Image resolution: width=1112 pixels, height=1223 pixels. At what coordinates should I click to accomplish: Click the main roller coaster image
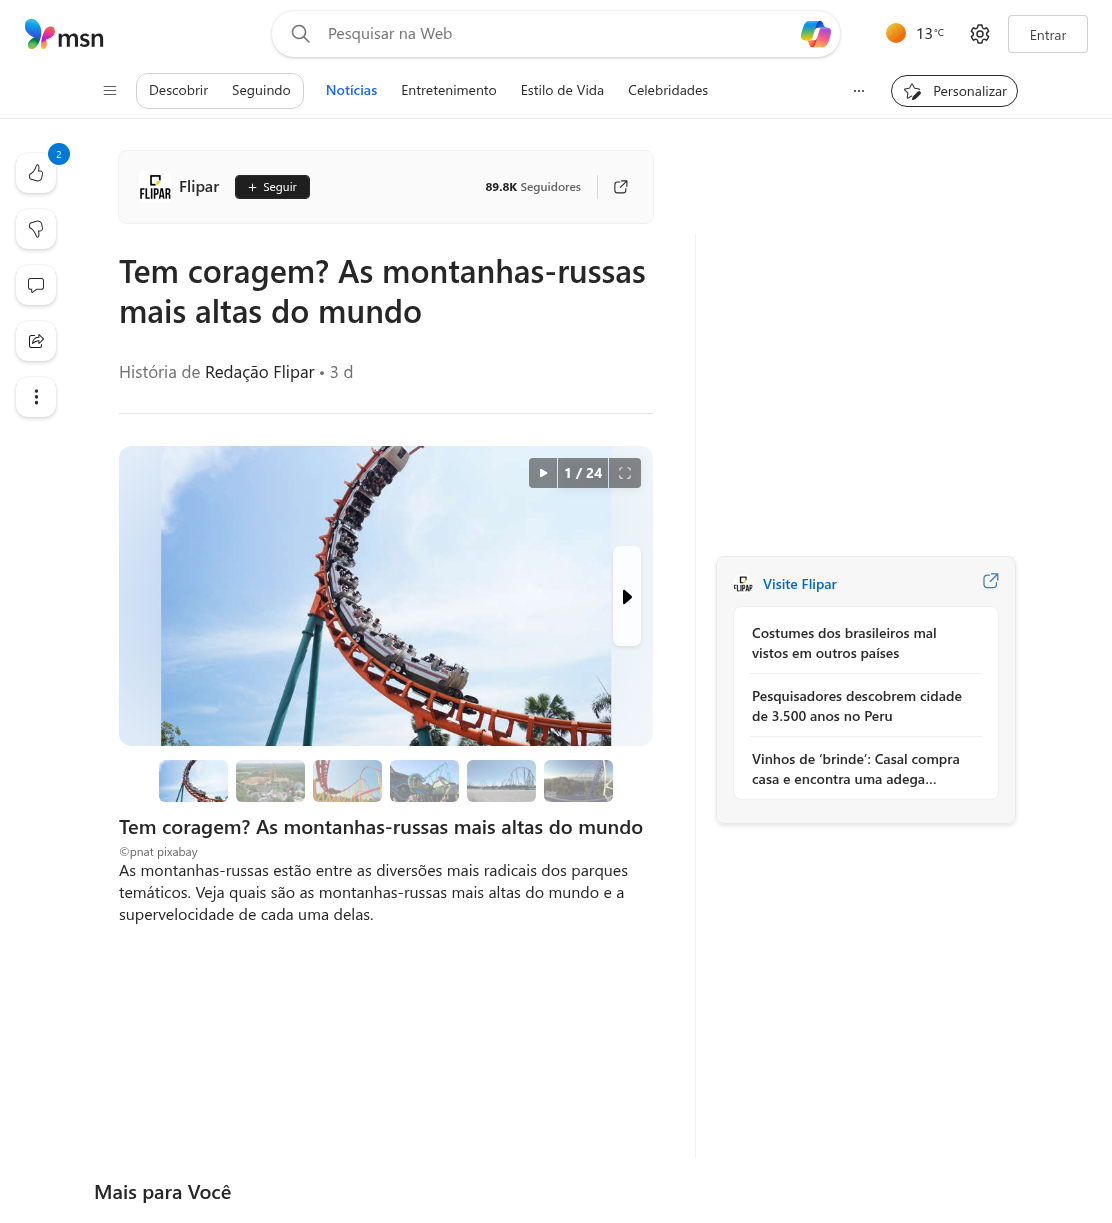click(x=386, y=596)
